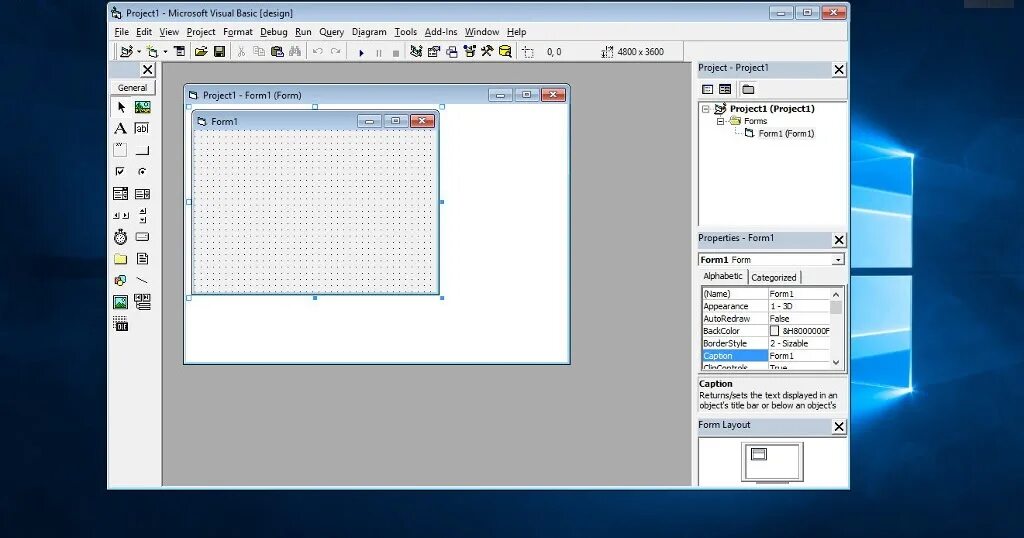
Task: Click the End stop button
Action: 396,52
